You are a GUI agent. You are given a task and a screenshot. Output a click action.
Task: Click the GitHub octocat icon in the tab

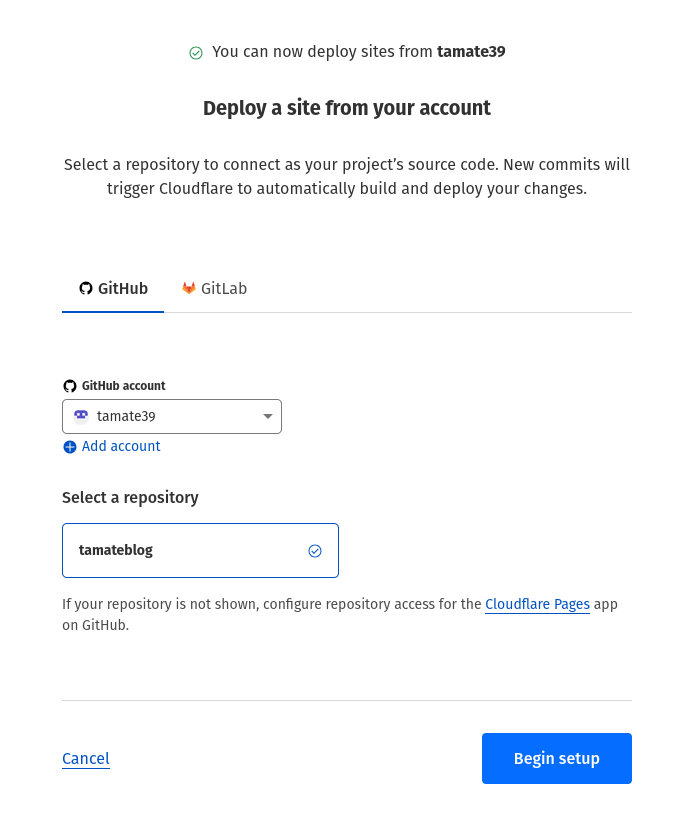(x=86, y=289)
